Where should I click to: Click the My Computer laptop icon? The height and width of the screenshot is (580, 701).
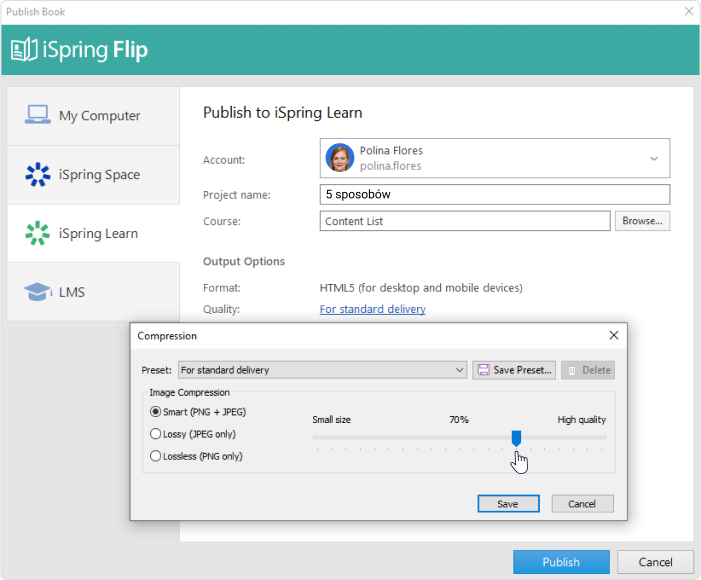pos(38,114)
